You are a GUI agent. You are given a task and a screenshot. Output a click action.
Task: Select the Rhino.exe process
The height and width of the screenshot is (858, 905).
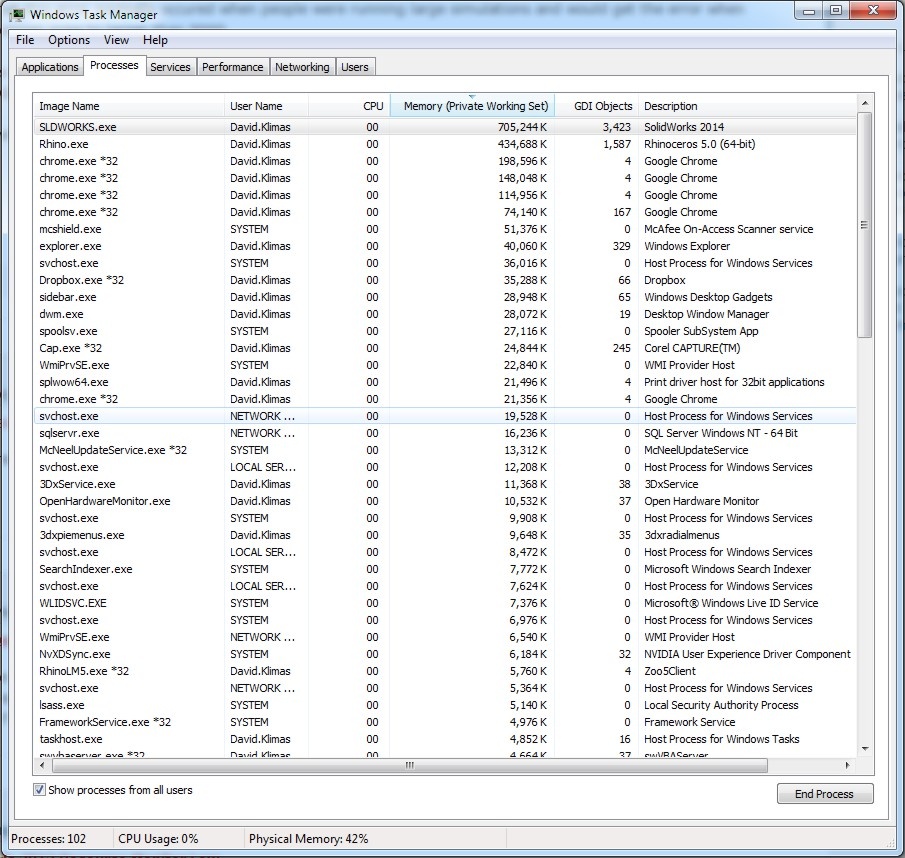tap(445, 144)
